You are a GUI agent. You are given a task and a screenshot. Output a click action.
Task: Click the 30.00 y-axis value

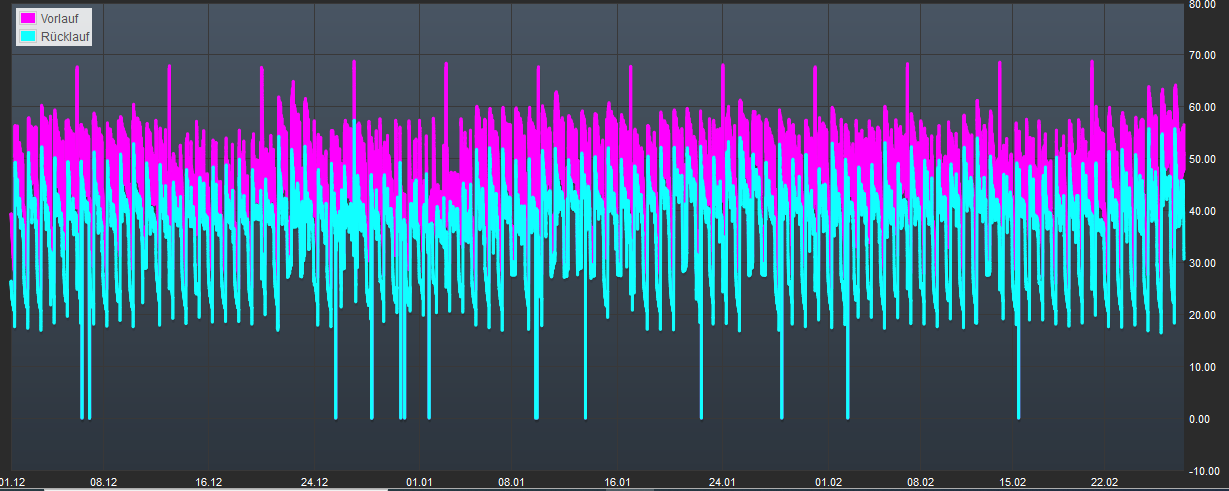[1201, 263]
